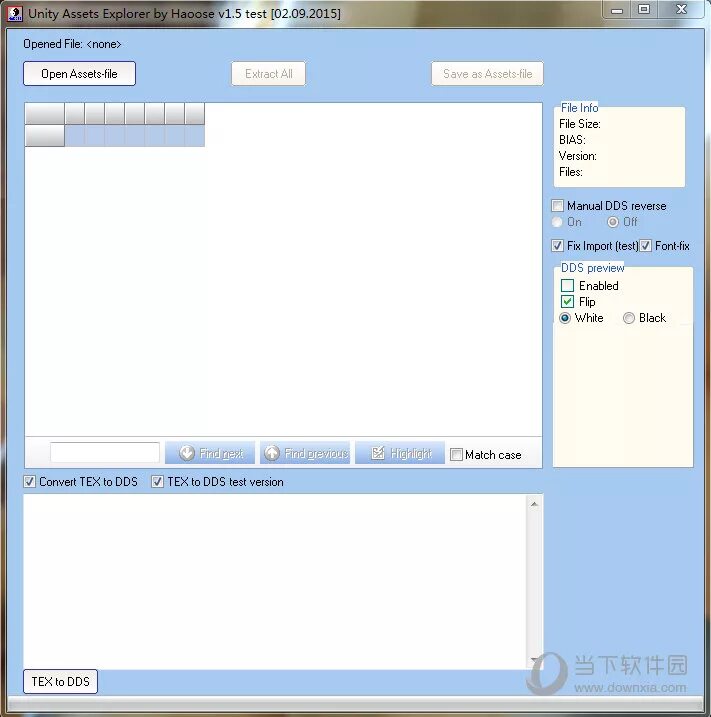Image resolution: width=711 pixels, height=717 pixels.
Task: Click the TEX to DDS button
Action: pos(60,681)
